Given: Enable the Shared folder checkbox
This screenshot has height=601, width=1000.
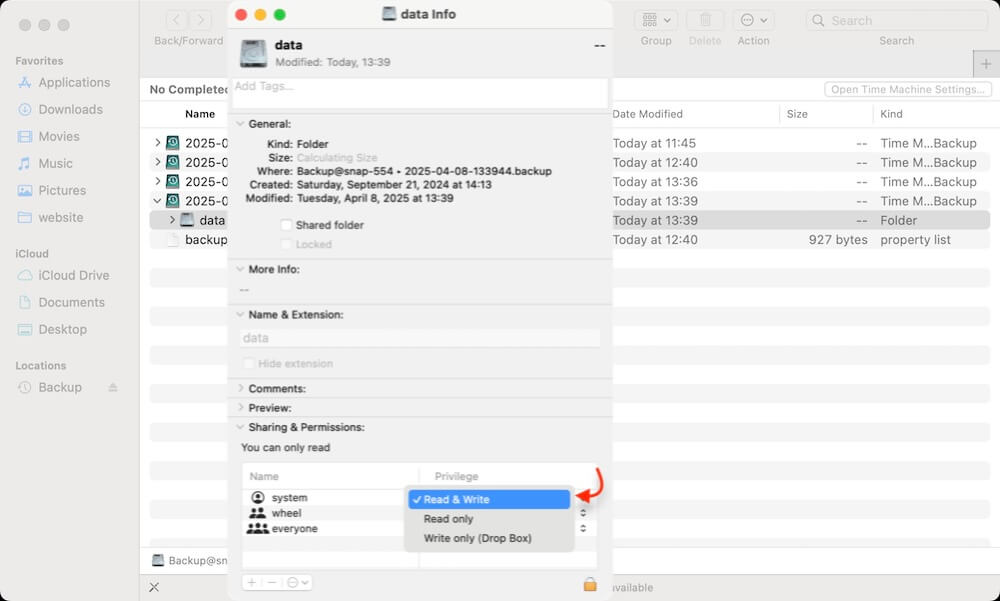Looking at the screenshot, I should tap(287, 224).
